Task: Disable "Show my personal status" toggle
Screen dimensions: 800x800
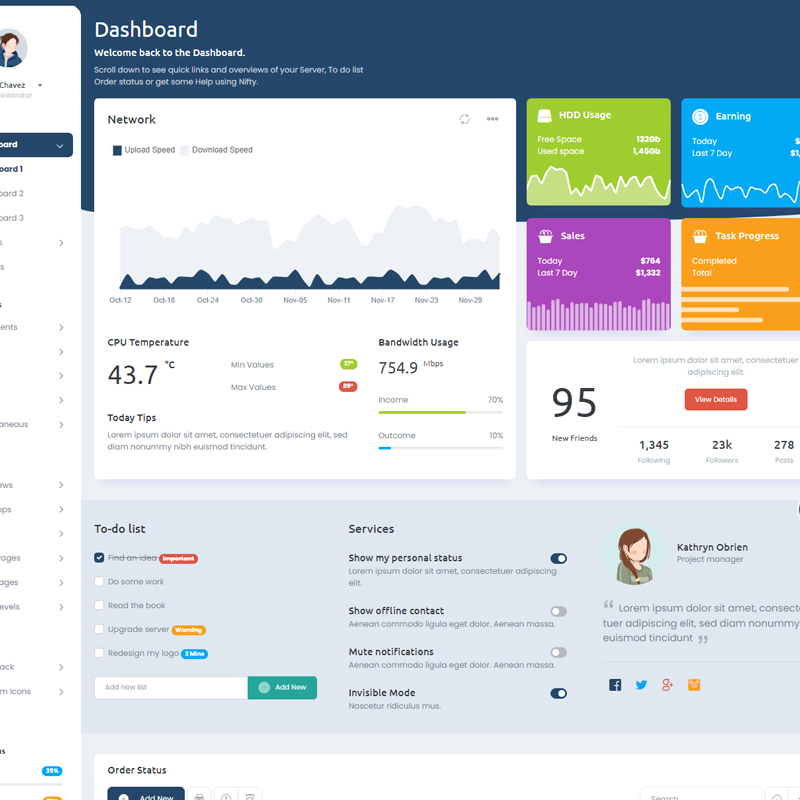Action: click(x=558, y=559)
